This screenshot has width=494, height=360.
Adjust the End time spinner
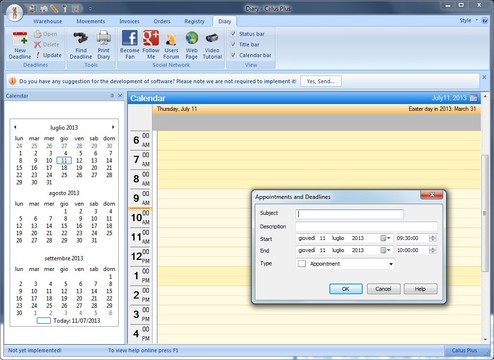[433, 250]
